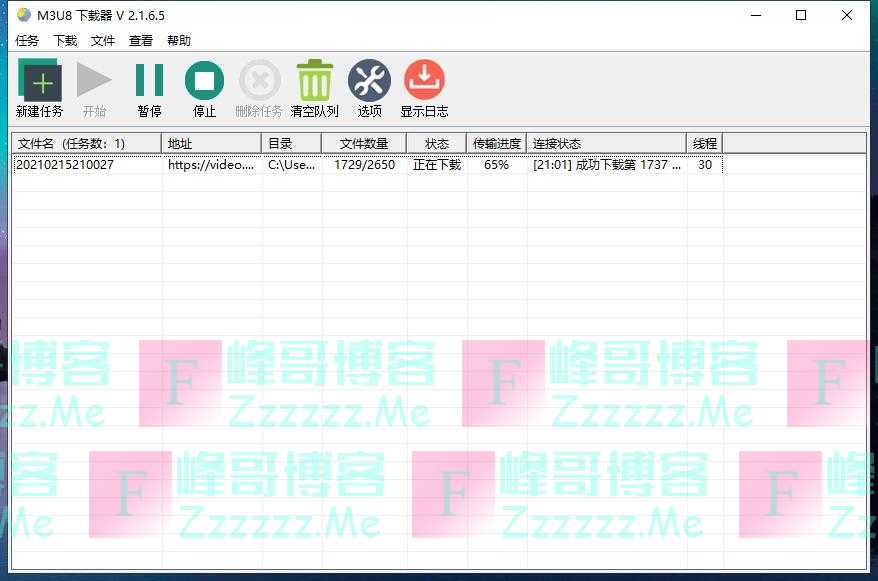
Task: Open Options (选项) wrench icon
Action: tap(369, 81)
